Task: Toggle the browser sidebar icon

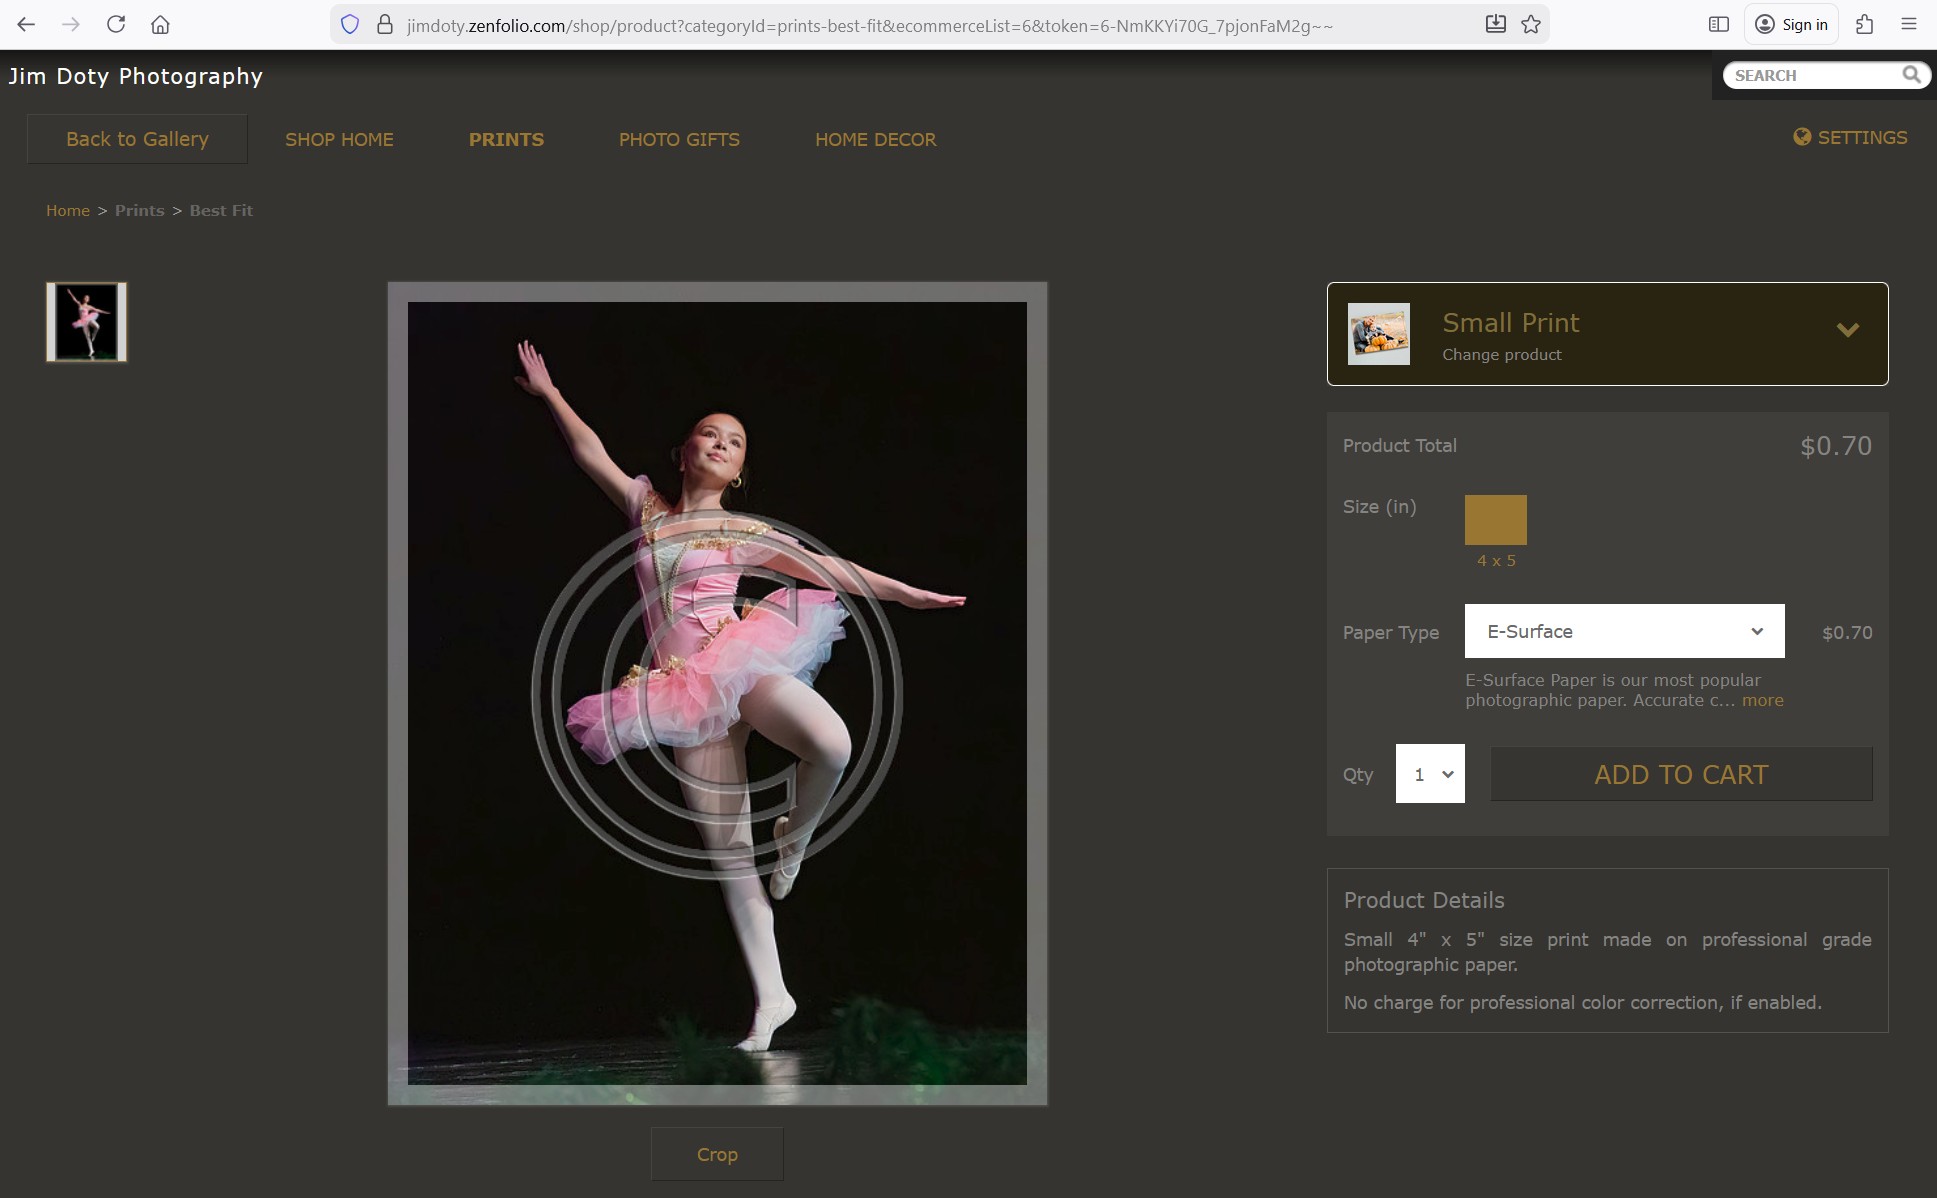Action: 1718,25
